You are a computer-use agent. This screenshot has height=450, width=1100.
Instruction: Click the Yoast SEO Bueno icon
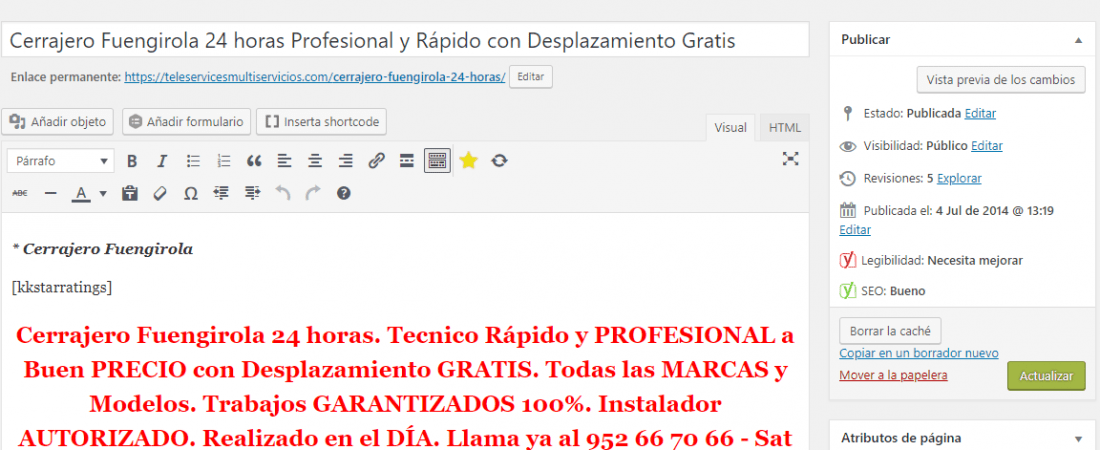pos(848,291)
